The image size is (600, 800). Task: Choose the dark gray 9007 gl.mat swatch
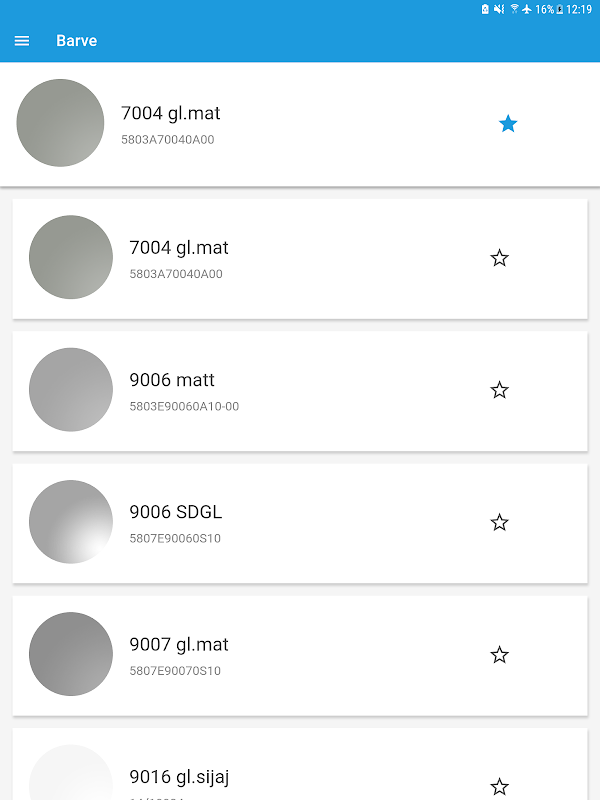point(71,654)
